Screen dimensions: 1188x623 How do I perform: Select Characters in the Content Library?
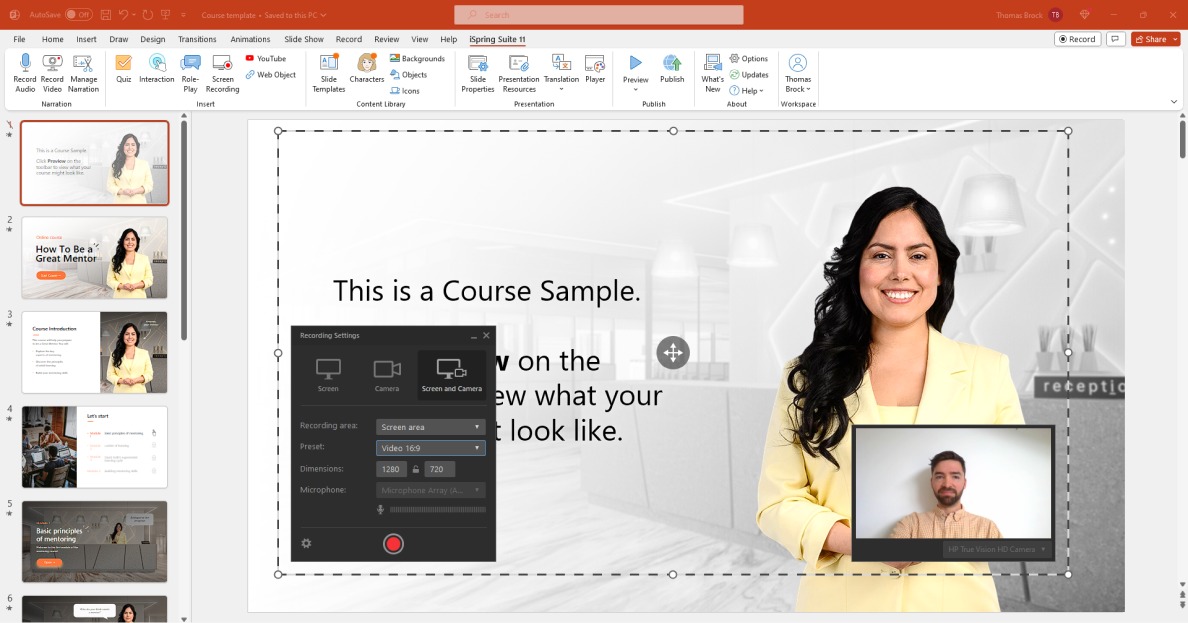[366, 70]
